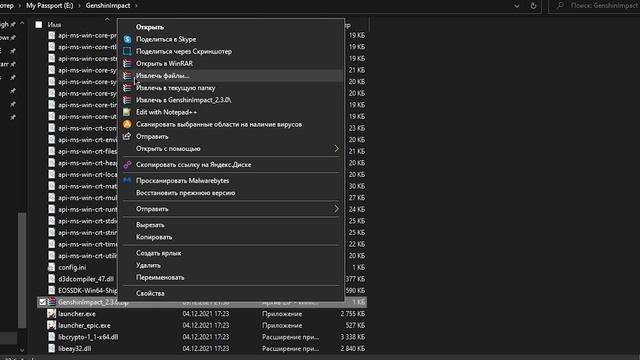Select Просканировать Malwarebytes

[x=182, y=180]
